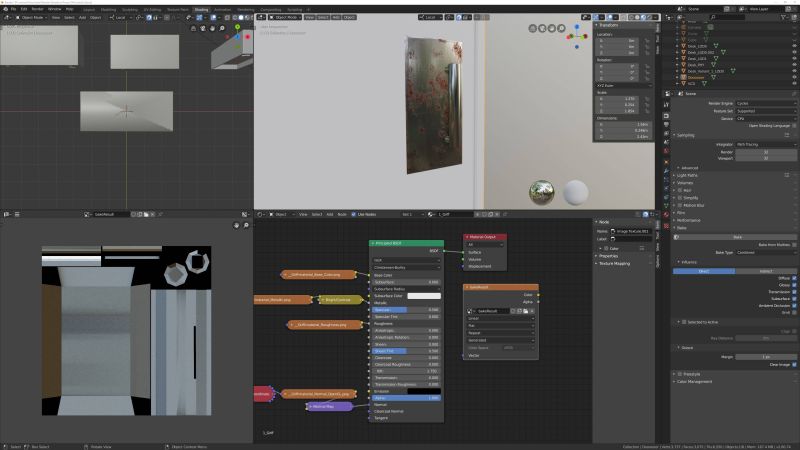Uncheck the Glossy influence checkbox
Viewport: 800px width, 450px height.
(794, 285)
